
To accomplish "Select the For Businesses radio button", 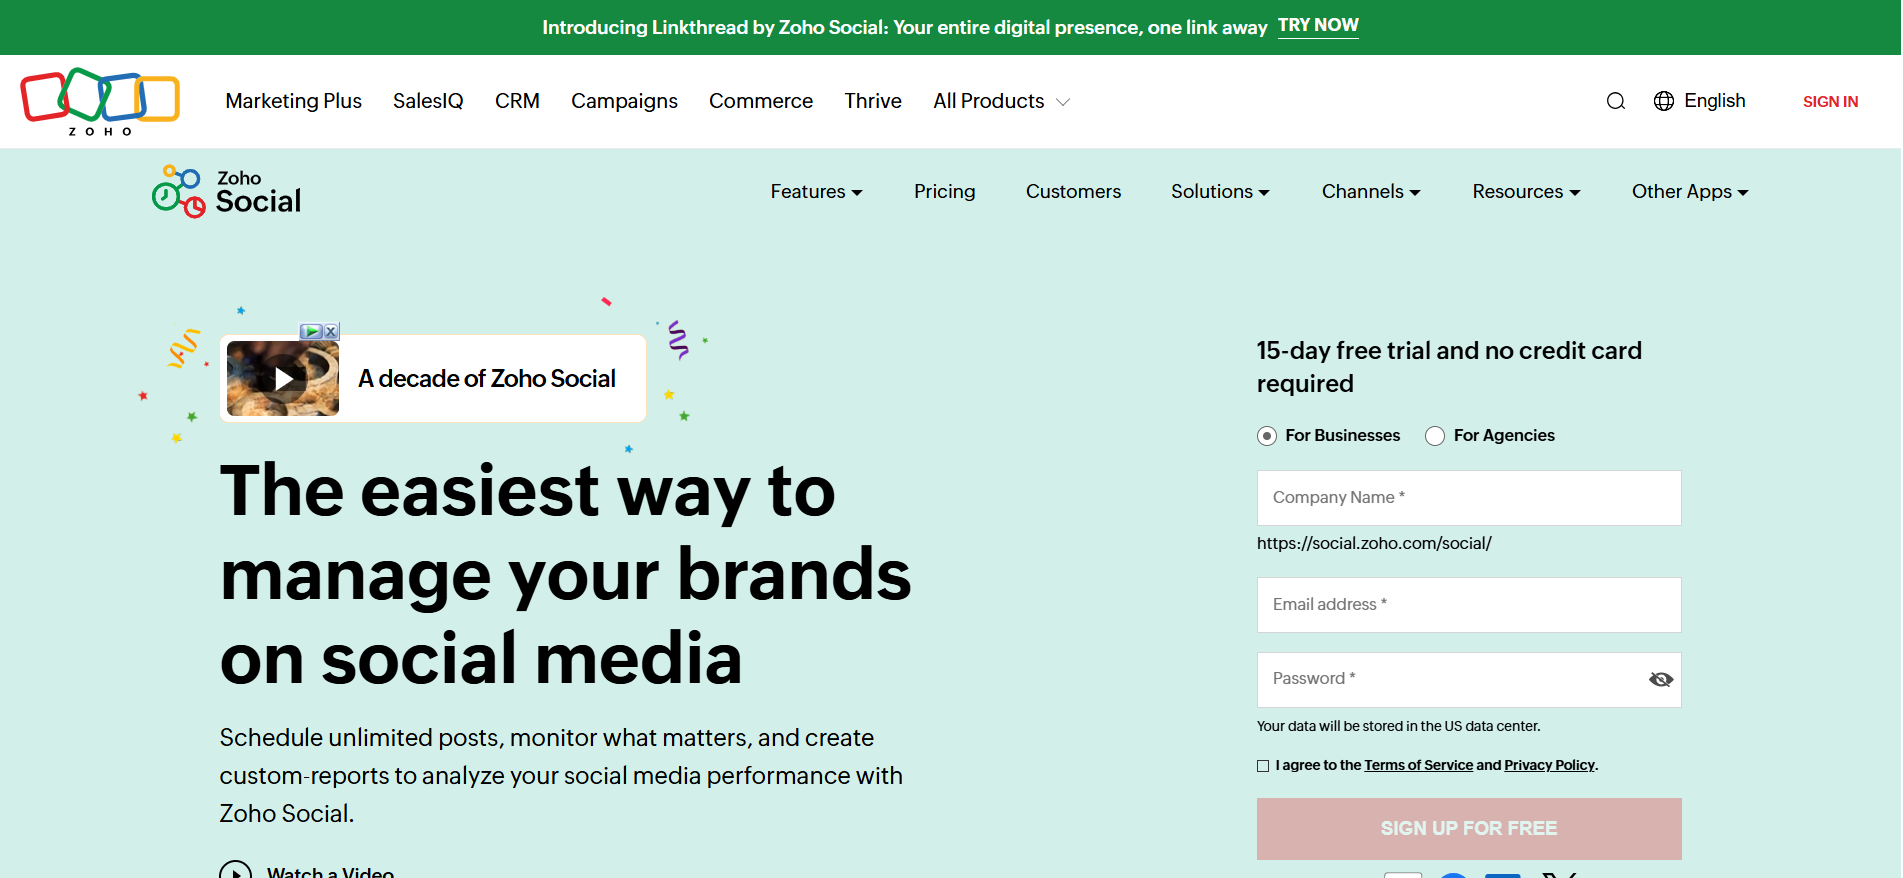I will pos(1267,436).
